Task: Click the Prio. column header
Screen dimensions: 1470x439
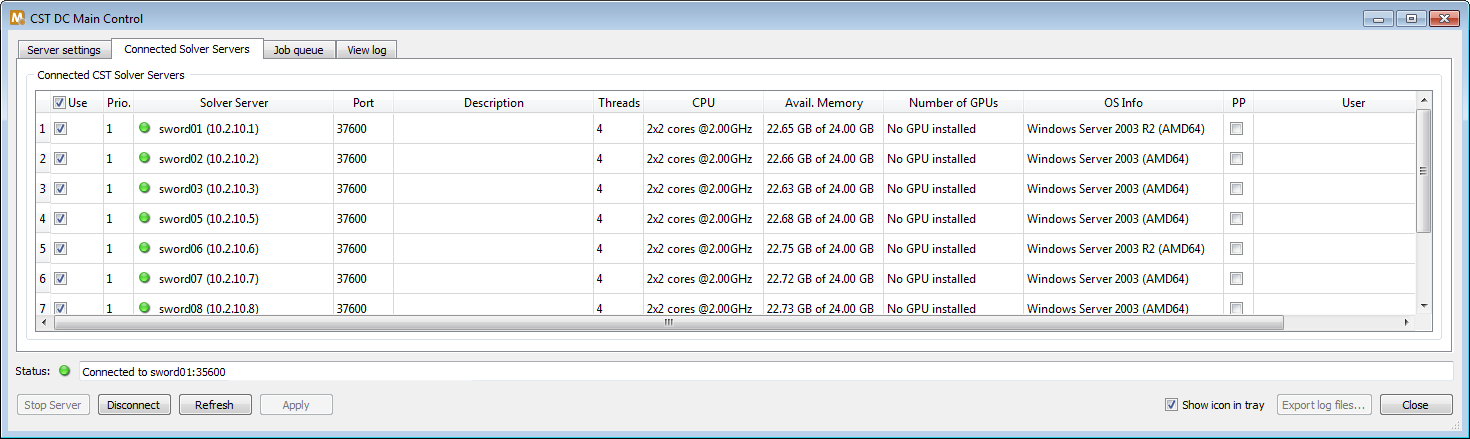Action: pos(119,102)
